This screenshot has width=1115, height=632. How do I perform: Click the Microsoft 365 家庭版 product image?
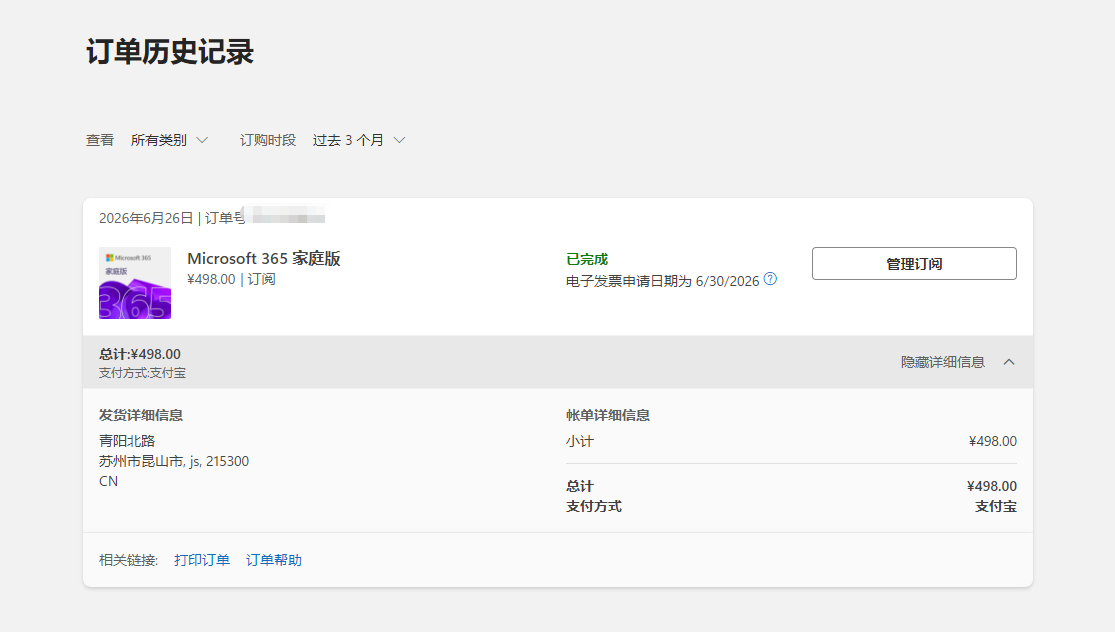(135, 283)
